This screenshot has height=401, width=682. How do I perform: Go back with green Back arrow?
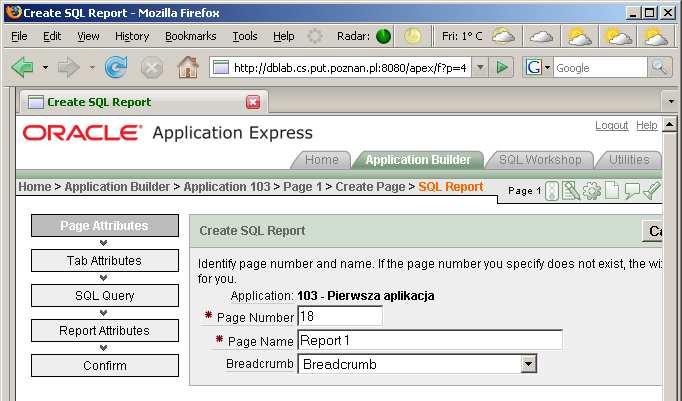point(23,67)
